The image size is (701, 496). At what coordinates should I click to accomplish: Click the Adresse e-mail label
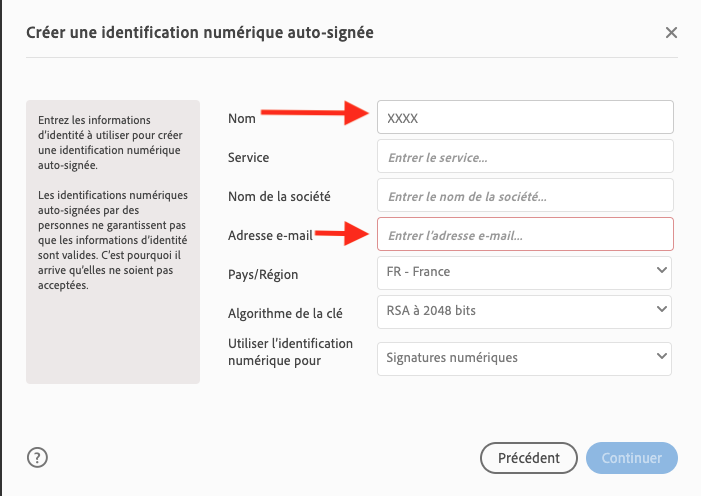270,236
